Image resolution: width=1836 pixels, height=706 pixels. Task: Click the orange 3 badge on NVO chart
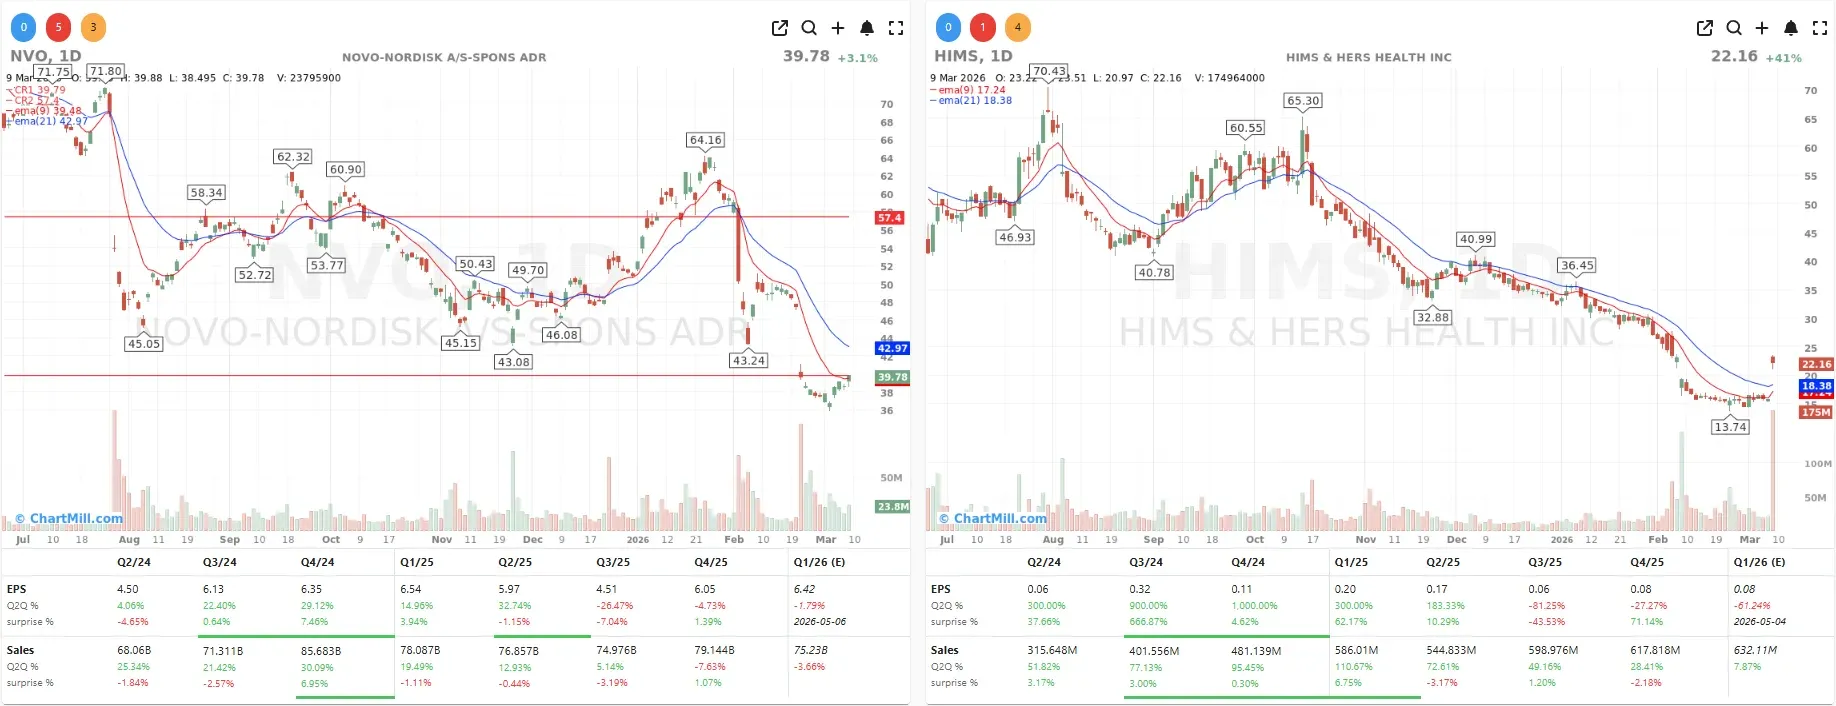[x=93, y=27]
